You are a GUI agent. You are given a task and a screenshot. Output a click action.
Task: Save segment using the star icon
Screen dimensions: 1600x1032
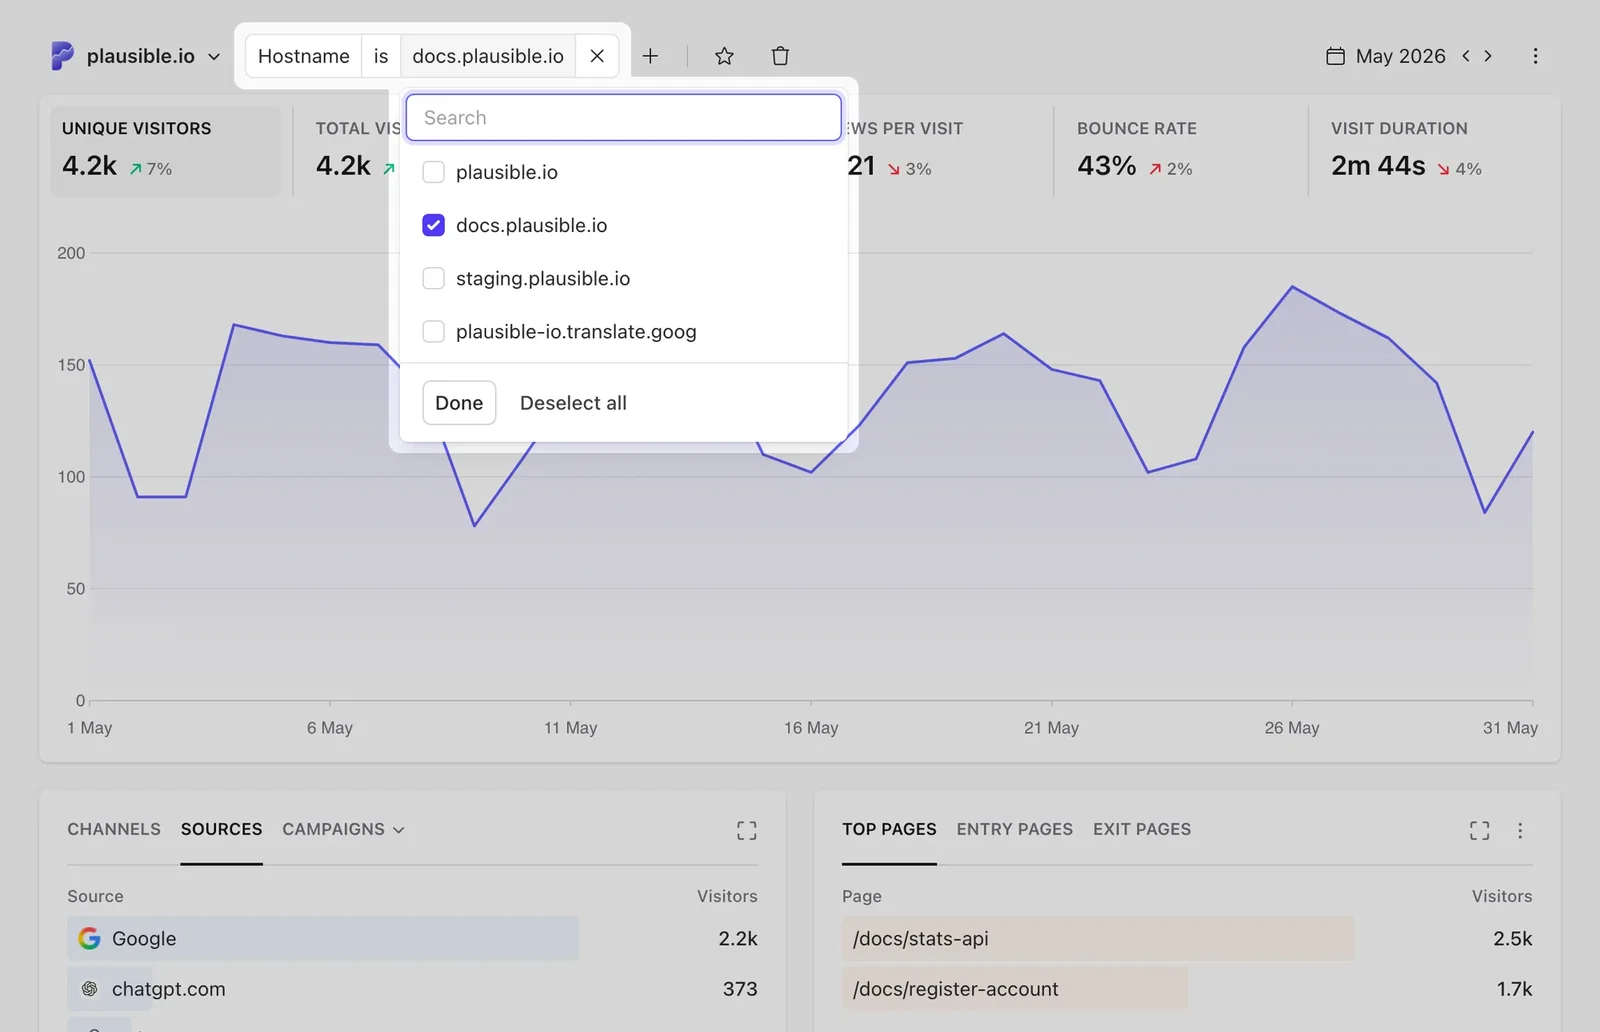tap(724, 56)
